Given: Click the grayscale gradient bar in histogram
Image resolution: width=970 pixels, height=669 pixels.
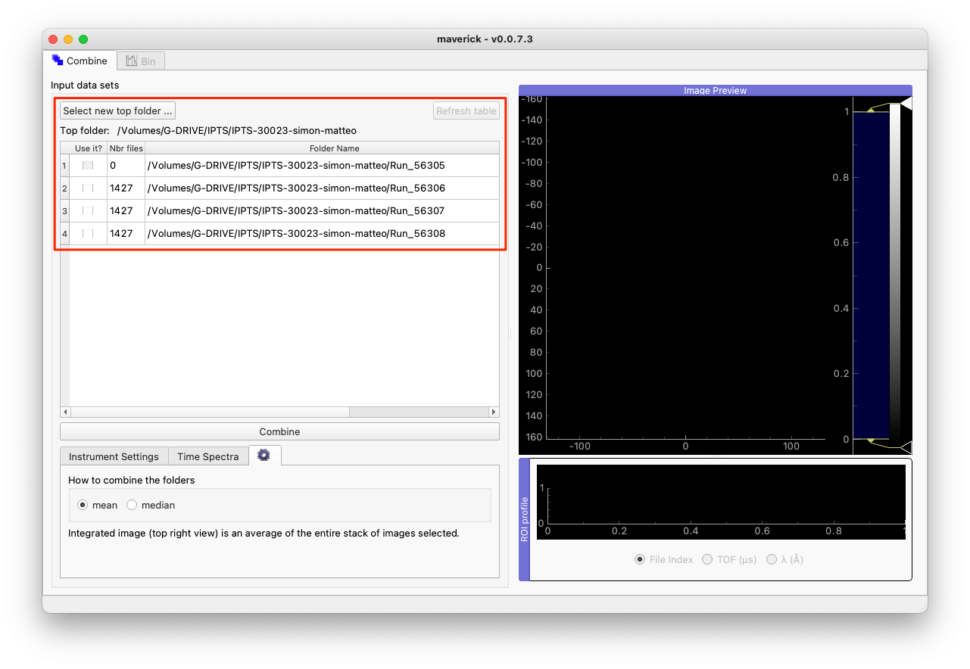Looking at the screenshot, I should coord(895,270).
